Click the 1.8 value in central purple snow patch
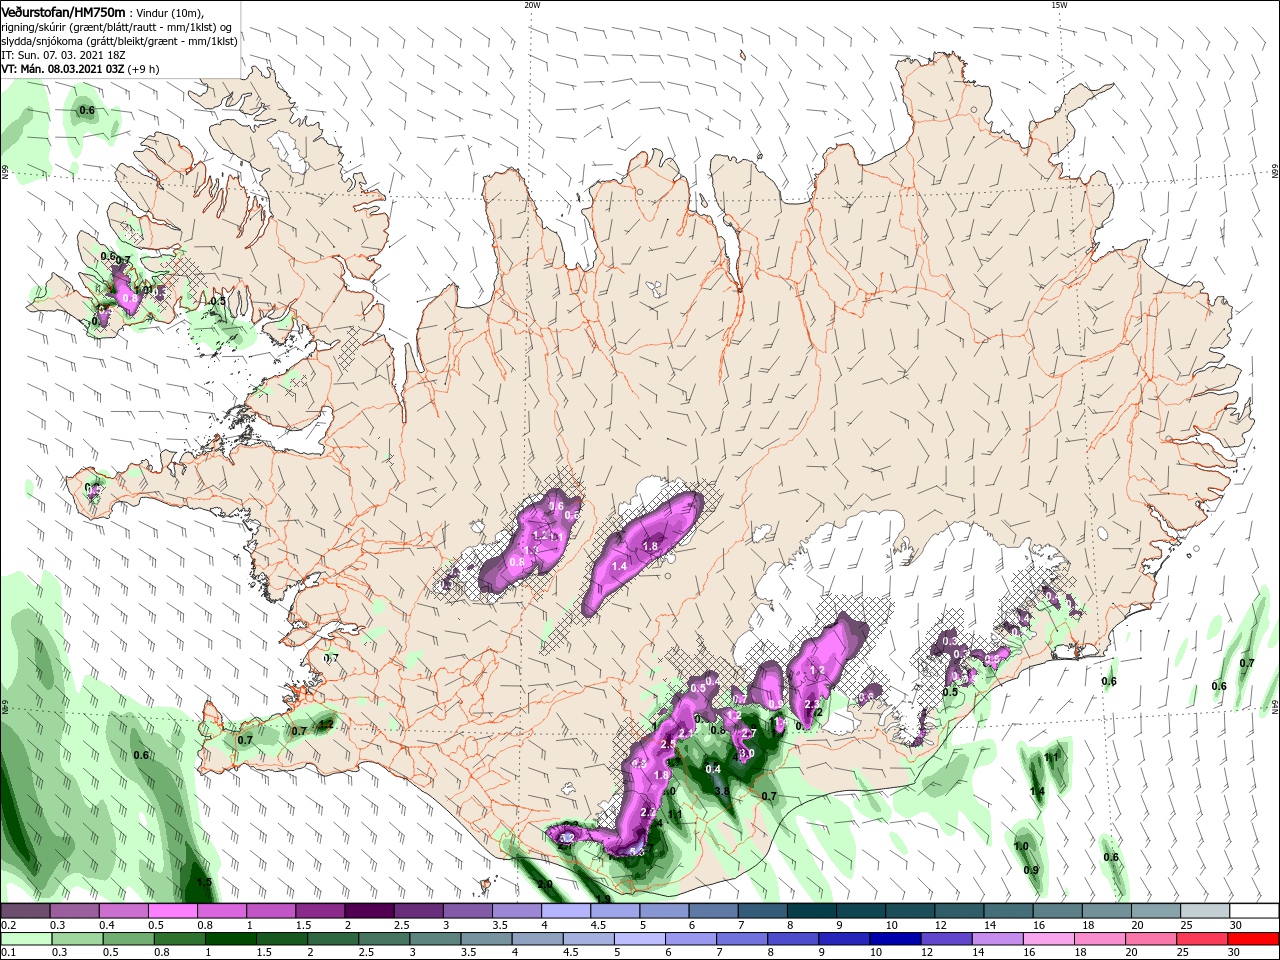1280x960 pixels. pyautogui.click(x=650, y=547)
